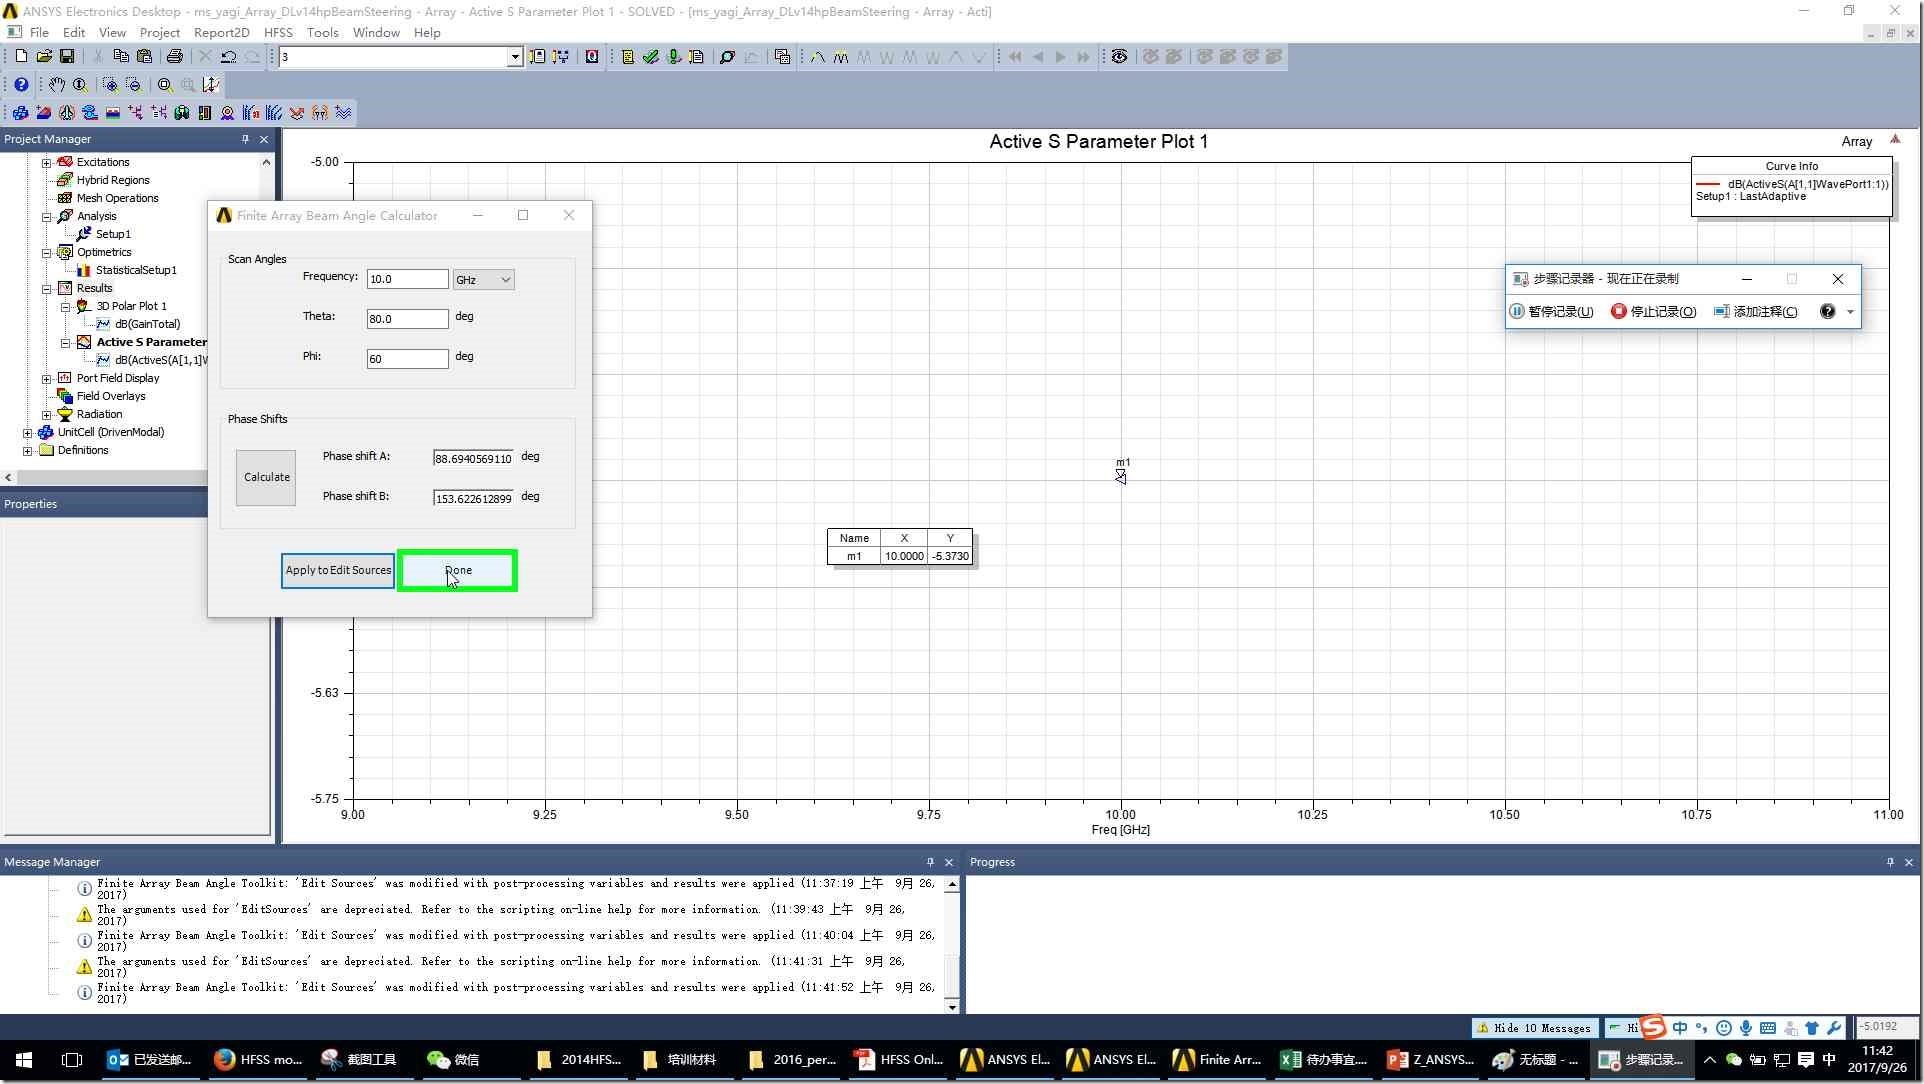Collapse the Analysis tree node
The width and height of the screenshot is (1924, 1084).
pyautogui.click(x=46, y=216)
